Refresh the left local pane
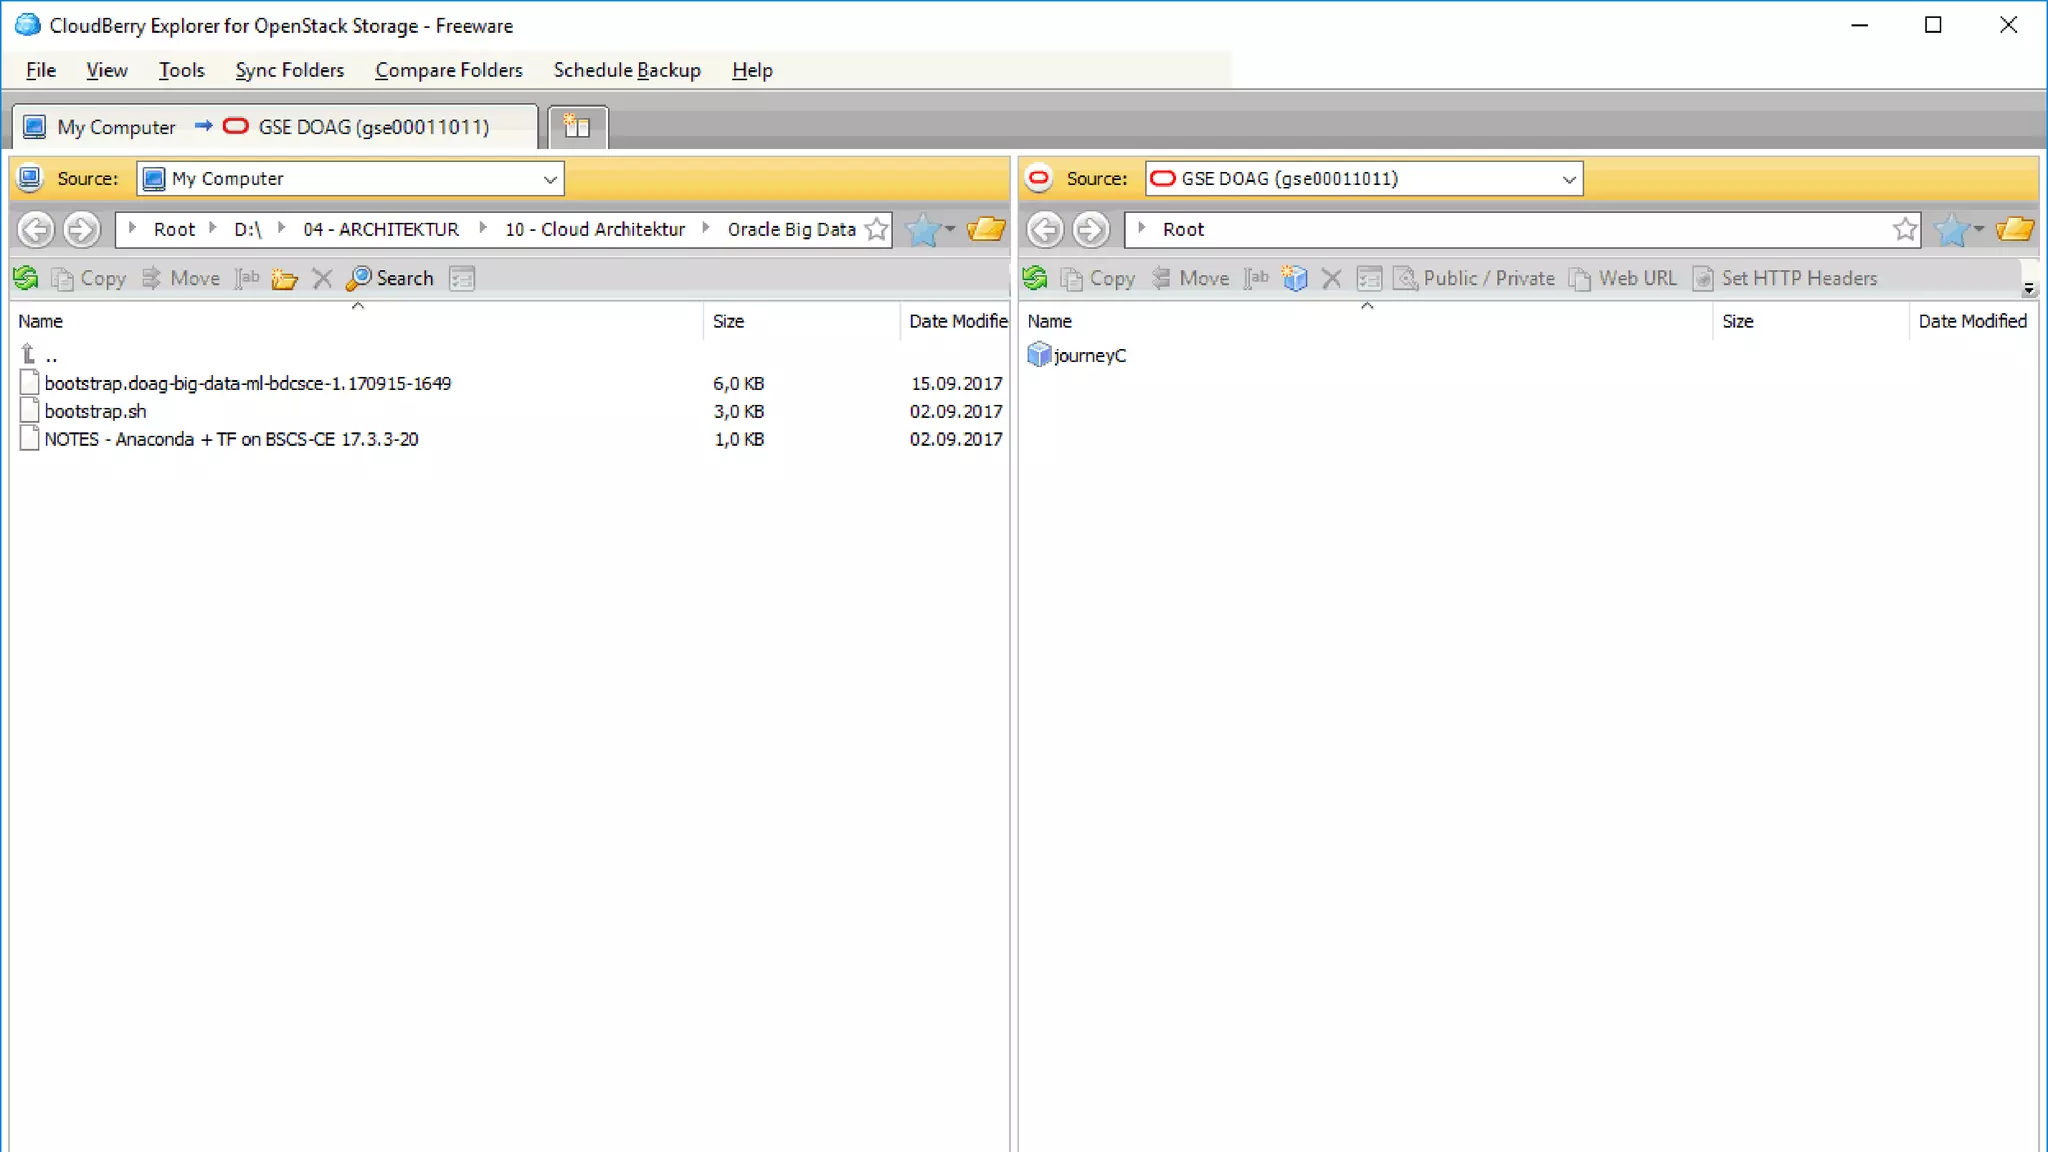 [26, 278]
